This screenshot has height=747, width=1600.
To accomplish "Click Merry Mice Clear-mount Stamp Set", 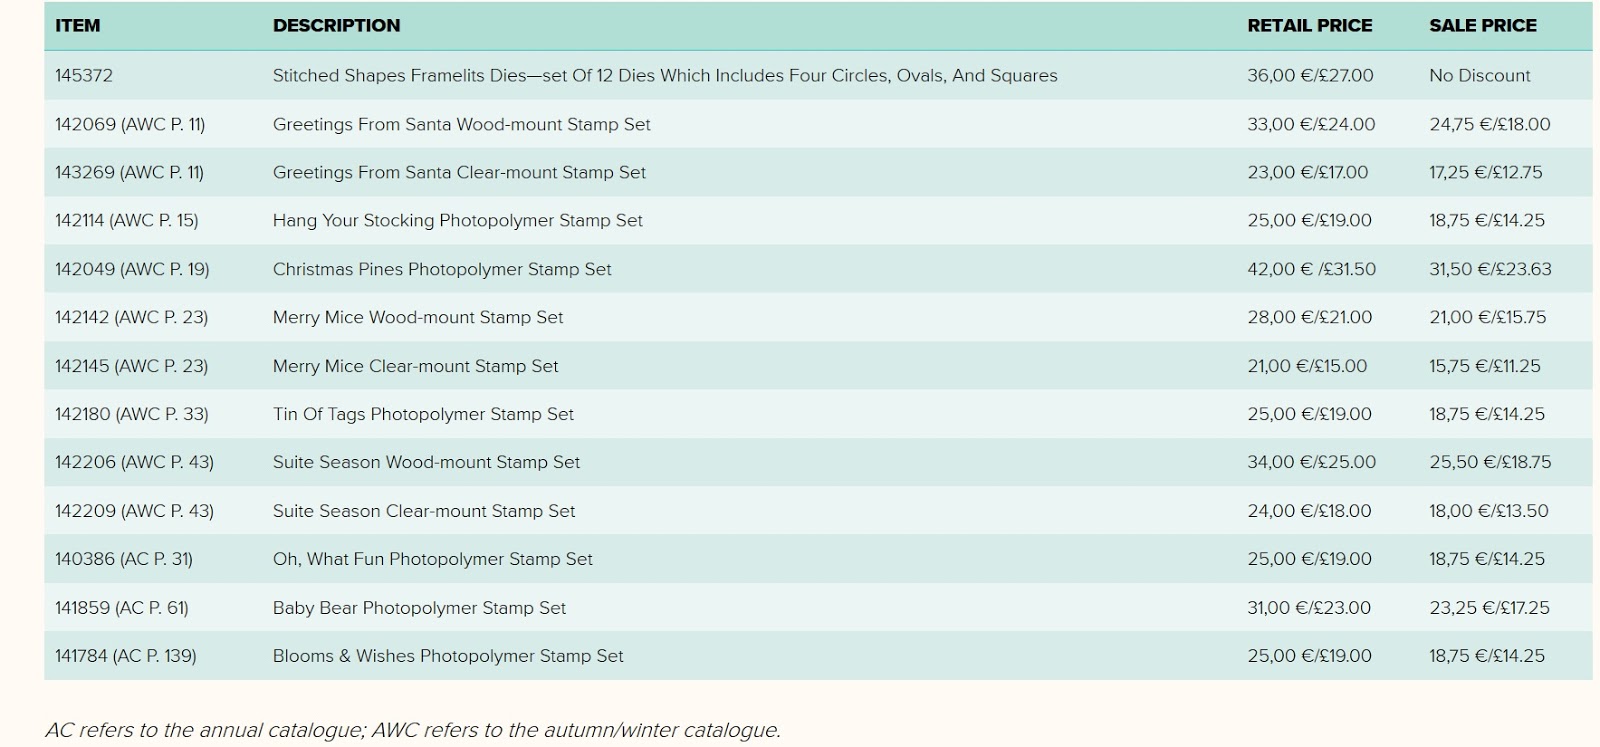I will tap(416, 366).
